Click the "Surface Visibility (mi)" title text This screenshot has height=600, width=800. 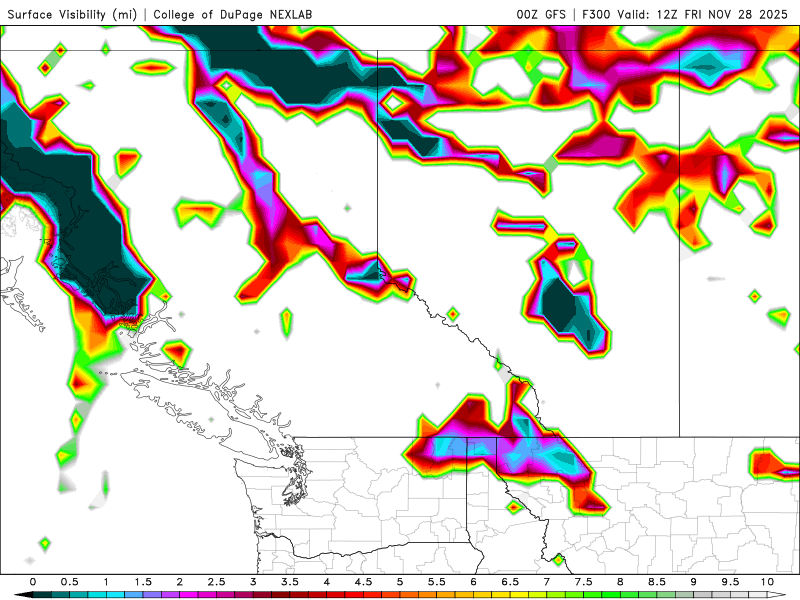coord(72,15)
